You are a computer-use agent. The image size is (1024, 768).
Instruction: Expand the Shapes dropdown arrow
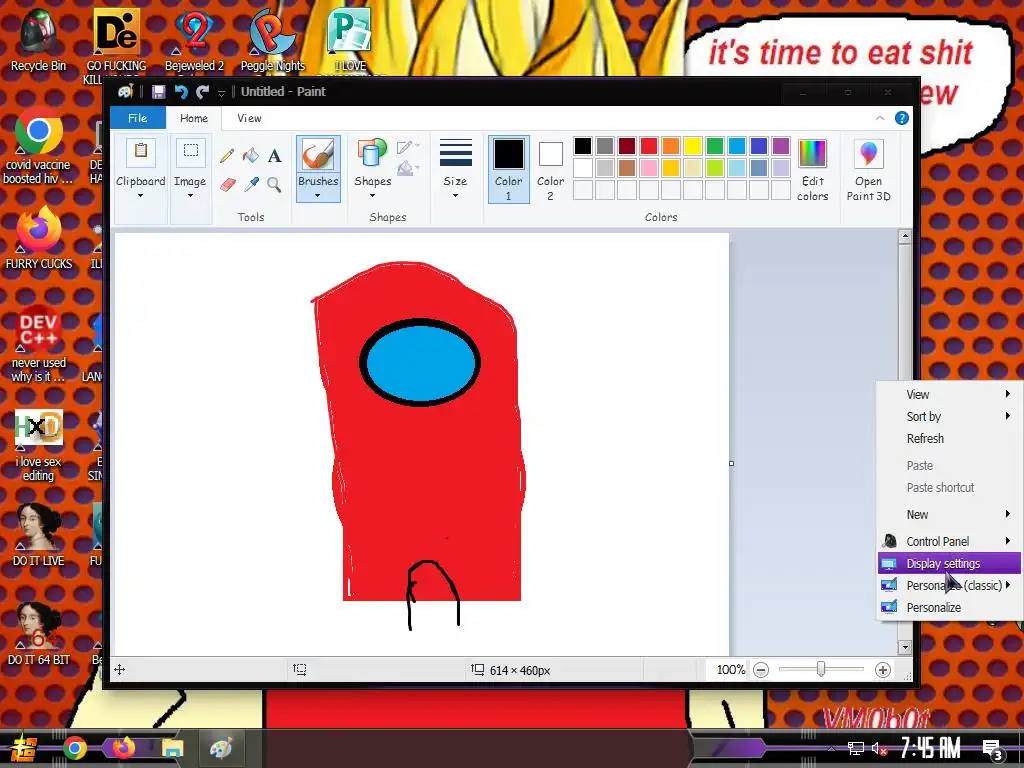372,195
